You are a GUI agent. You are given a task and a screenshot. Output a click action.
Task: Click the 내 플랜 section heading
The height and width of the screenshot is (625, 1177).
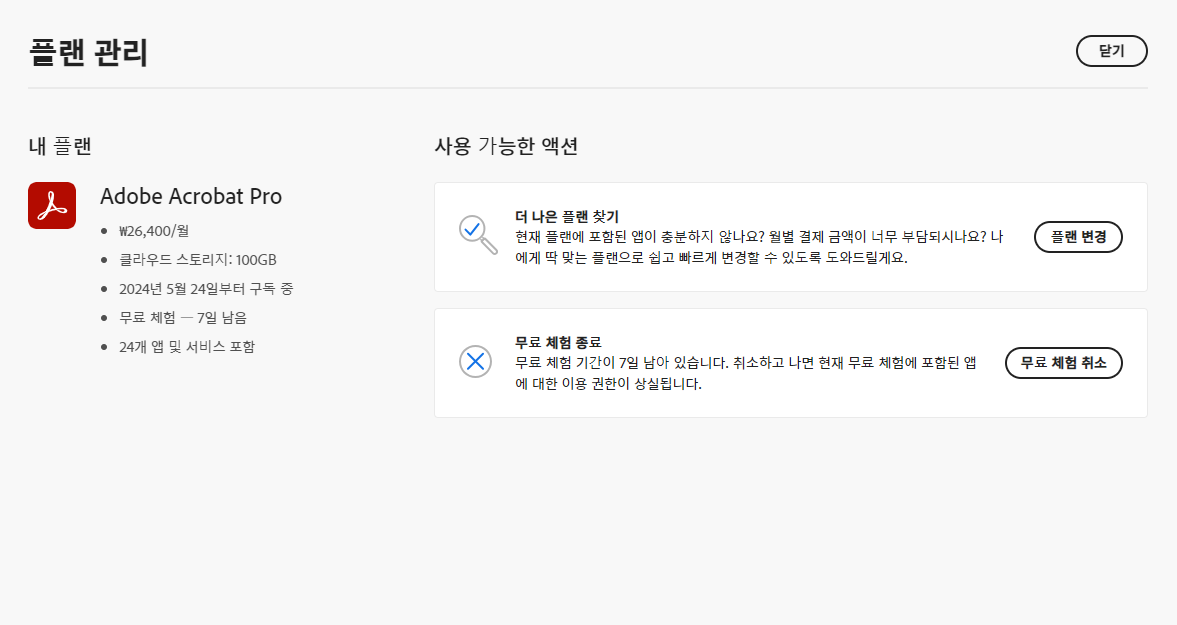pyautogui.click(x=60, y=146)
